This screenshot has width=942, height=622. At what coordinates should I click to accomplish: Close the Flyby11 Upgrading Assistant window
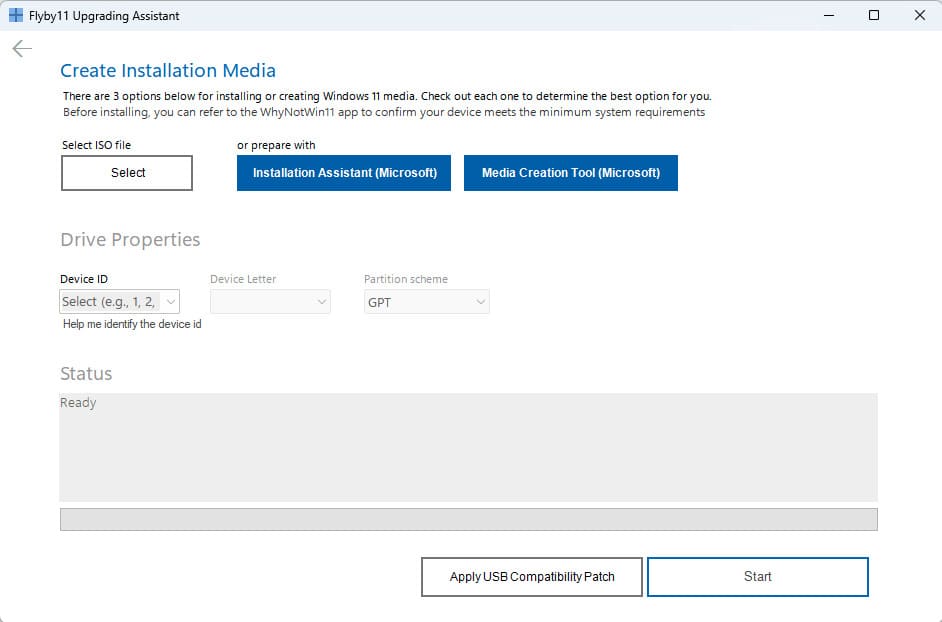919,16
